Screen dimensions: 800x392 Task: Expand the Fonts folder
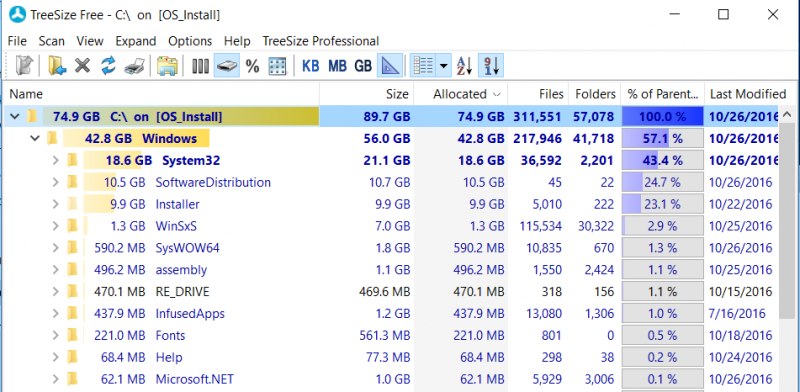pos(56,335)
